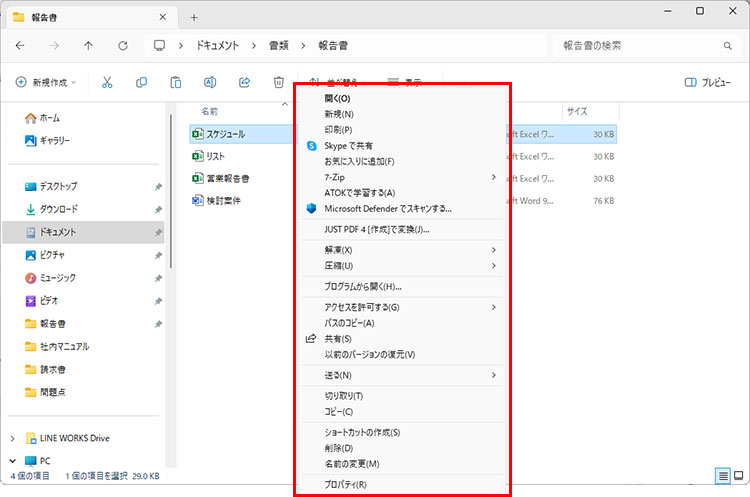Image resolution: width=750 pixels, height=497 pixels.
Task: Switch to large icons view in status bar
Action: point(738,475)
